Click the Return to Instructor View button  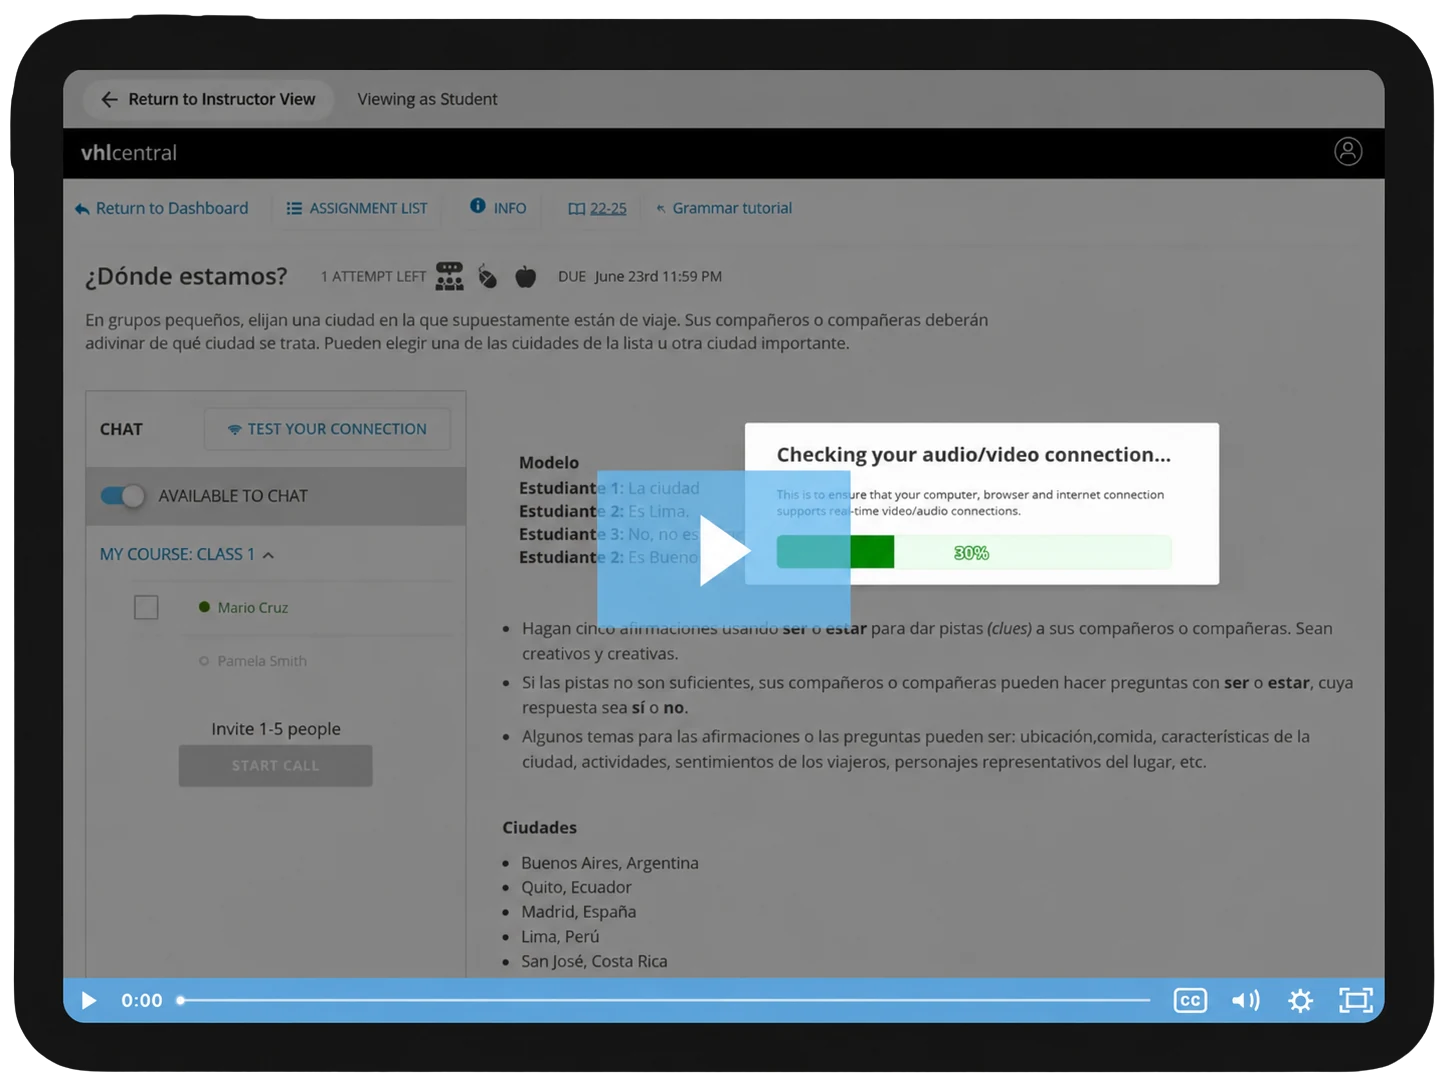209,99
